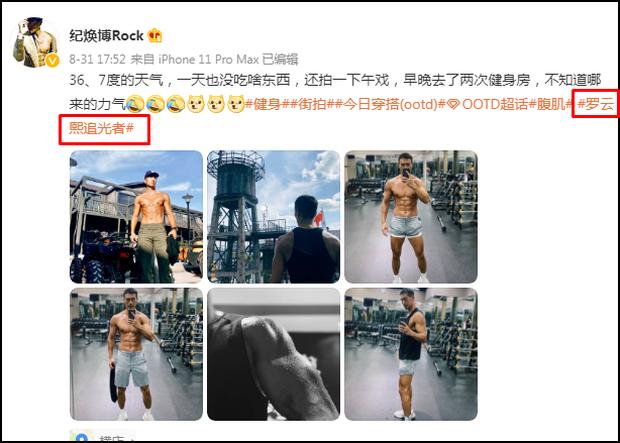
Task: Click the 8-31 17:52 post timestamp
Action: pyautogui.click(x=98, y=59)
